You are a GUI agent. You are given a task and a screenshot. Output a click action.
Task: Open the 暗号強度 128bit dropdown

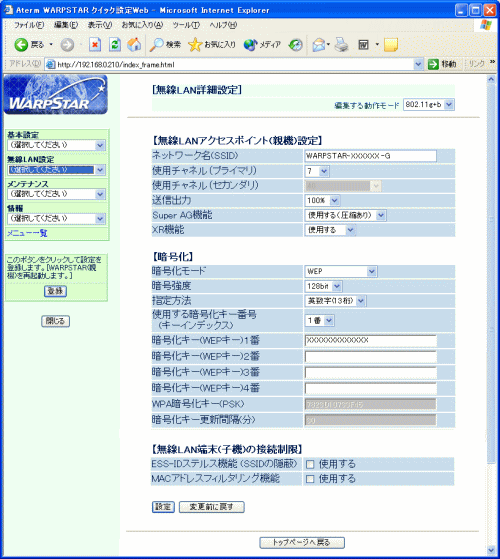[324, 286]
